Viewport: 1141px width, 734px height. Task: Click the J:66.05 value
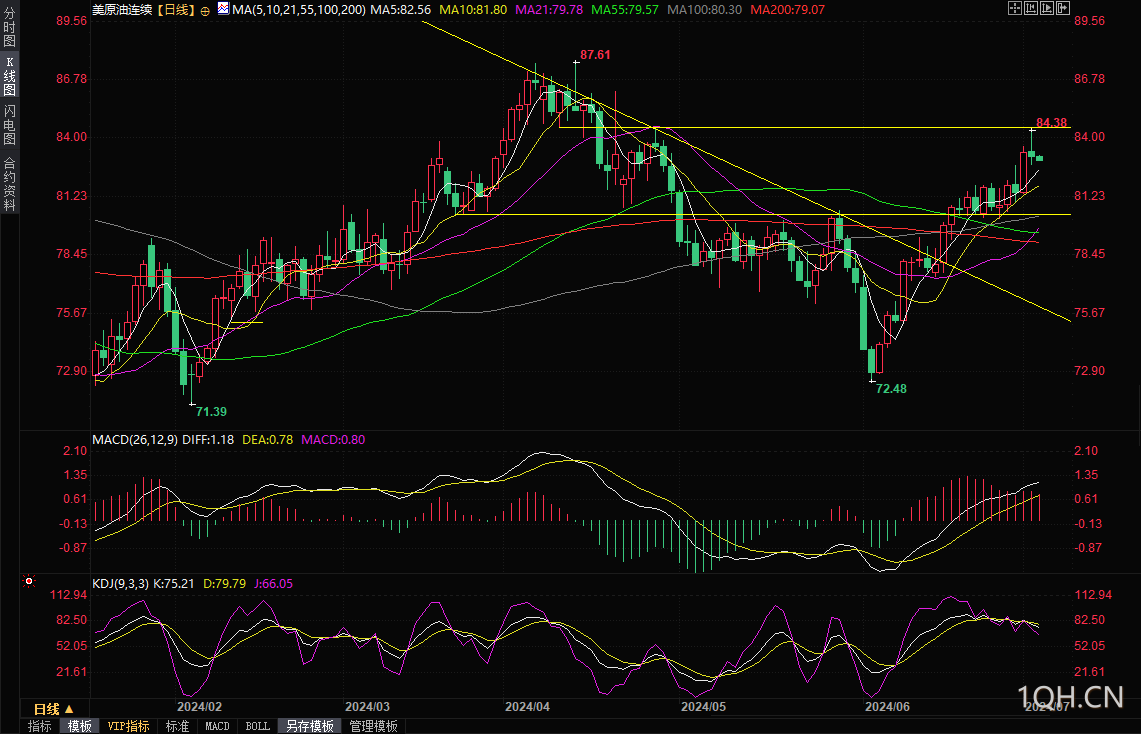pos(274,583)
